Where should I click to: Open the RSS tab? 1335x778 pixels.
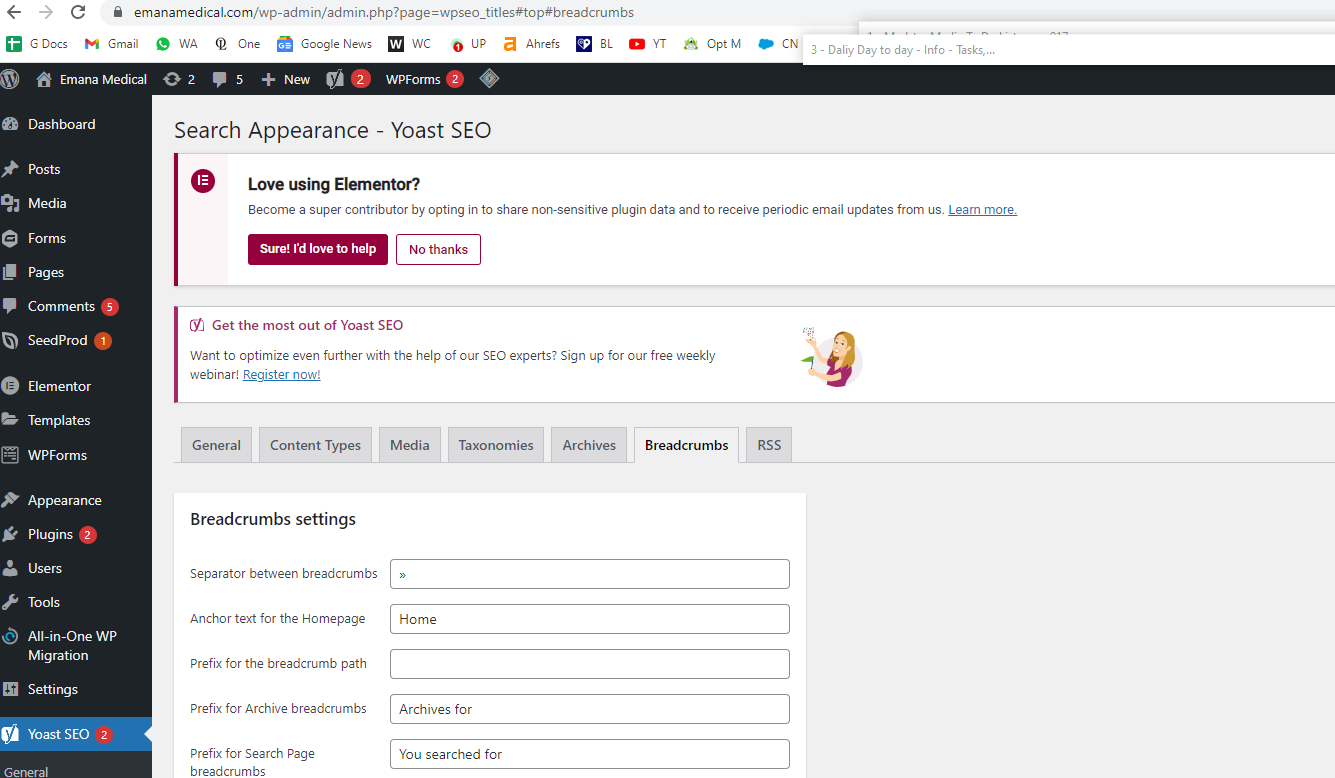point(769,445)
